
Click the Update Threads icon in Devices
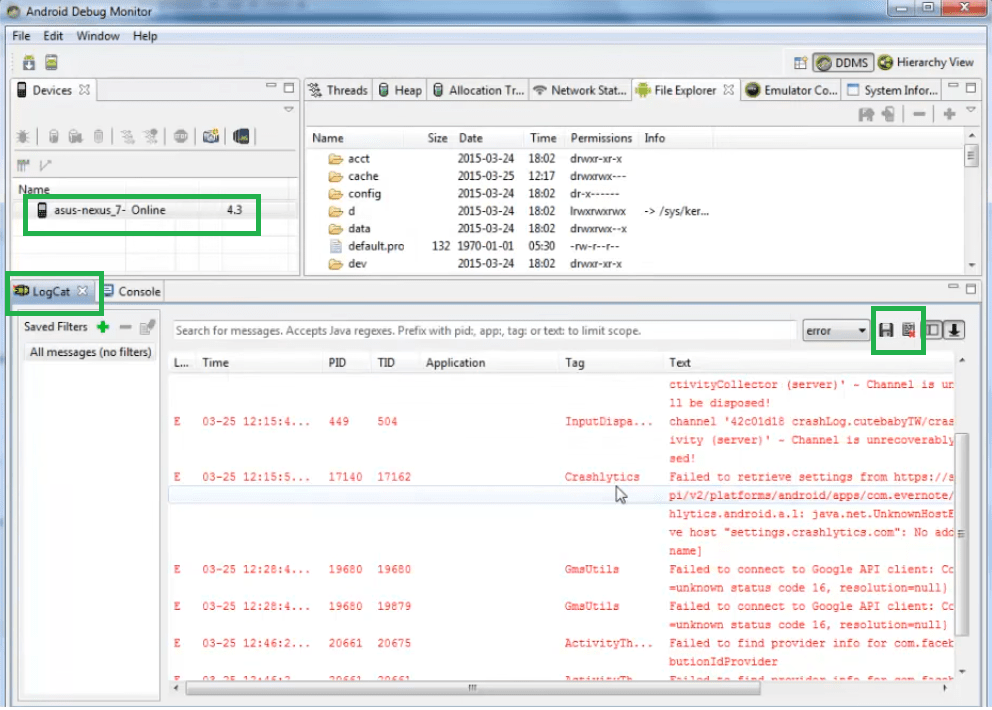(x=128, y=136)
